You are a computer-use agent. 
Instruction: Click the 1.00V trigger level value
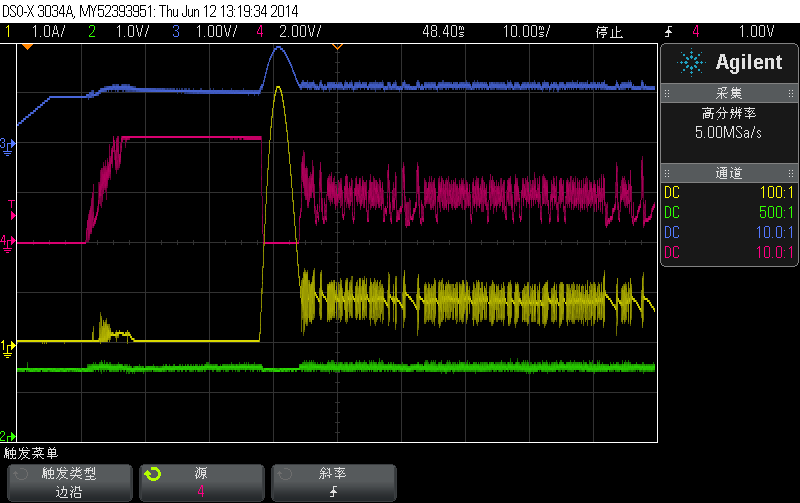pos(757,32)
